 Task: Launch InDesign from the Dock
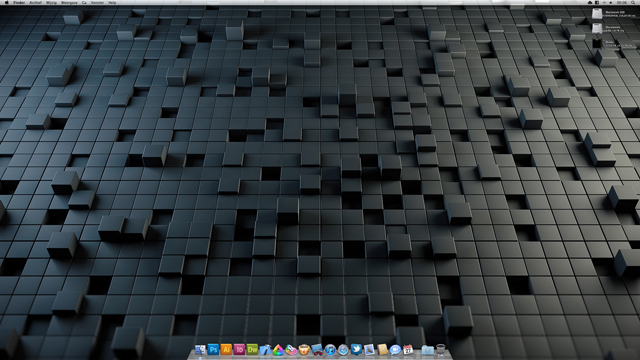(239, 349)
